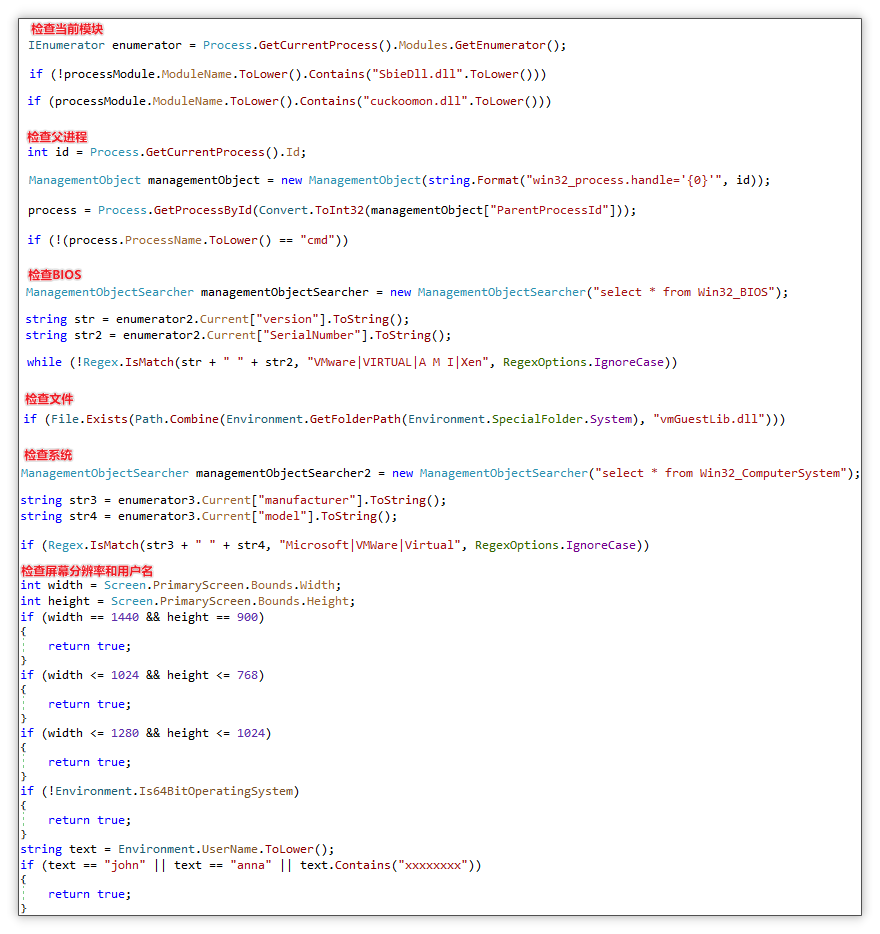Click the 检查文件 heading label
The height and width of the screenshot is (934, 880).
point(49,398)
